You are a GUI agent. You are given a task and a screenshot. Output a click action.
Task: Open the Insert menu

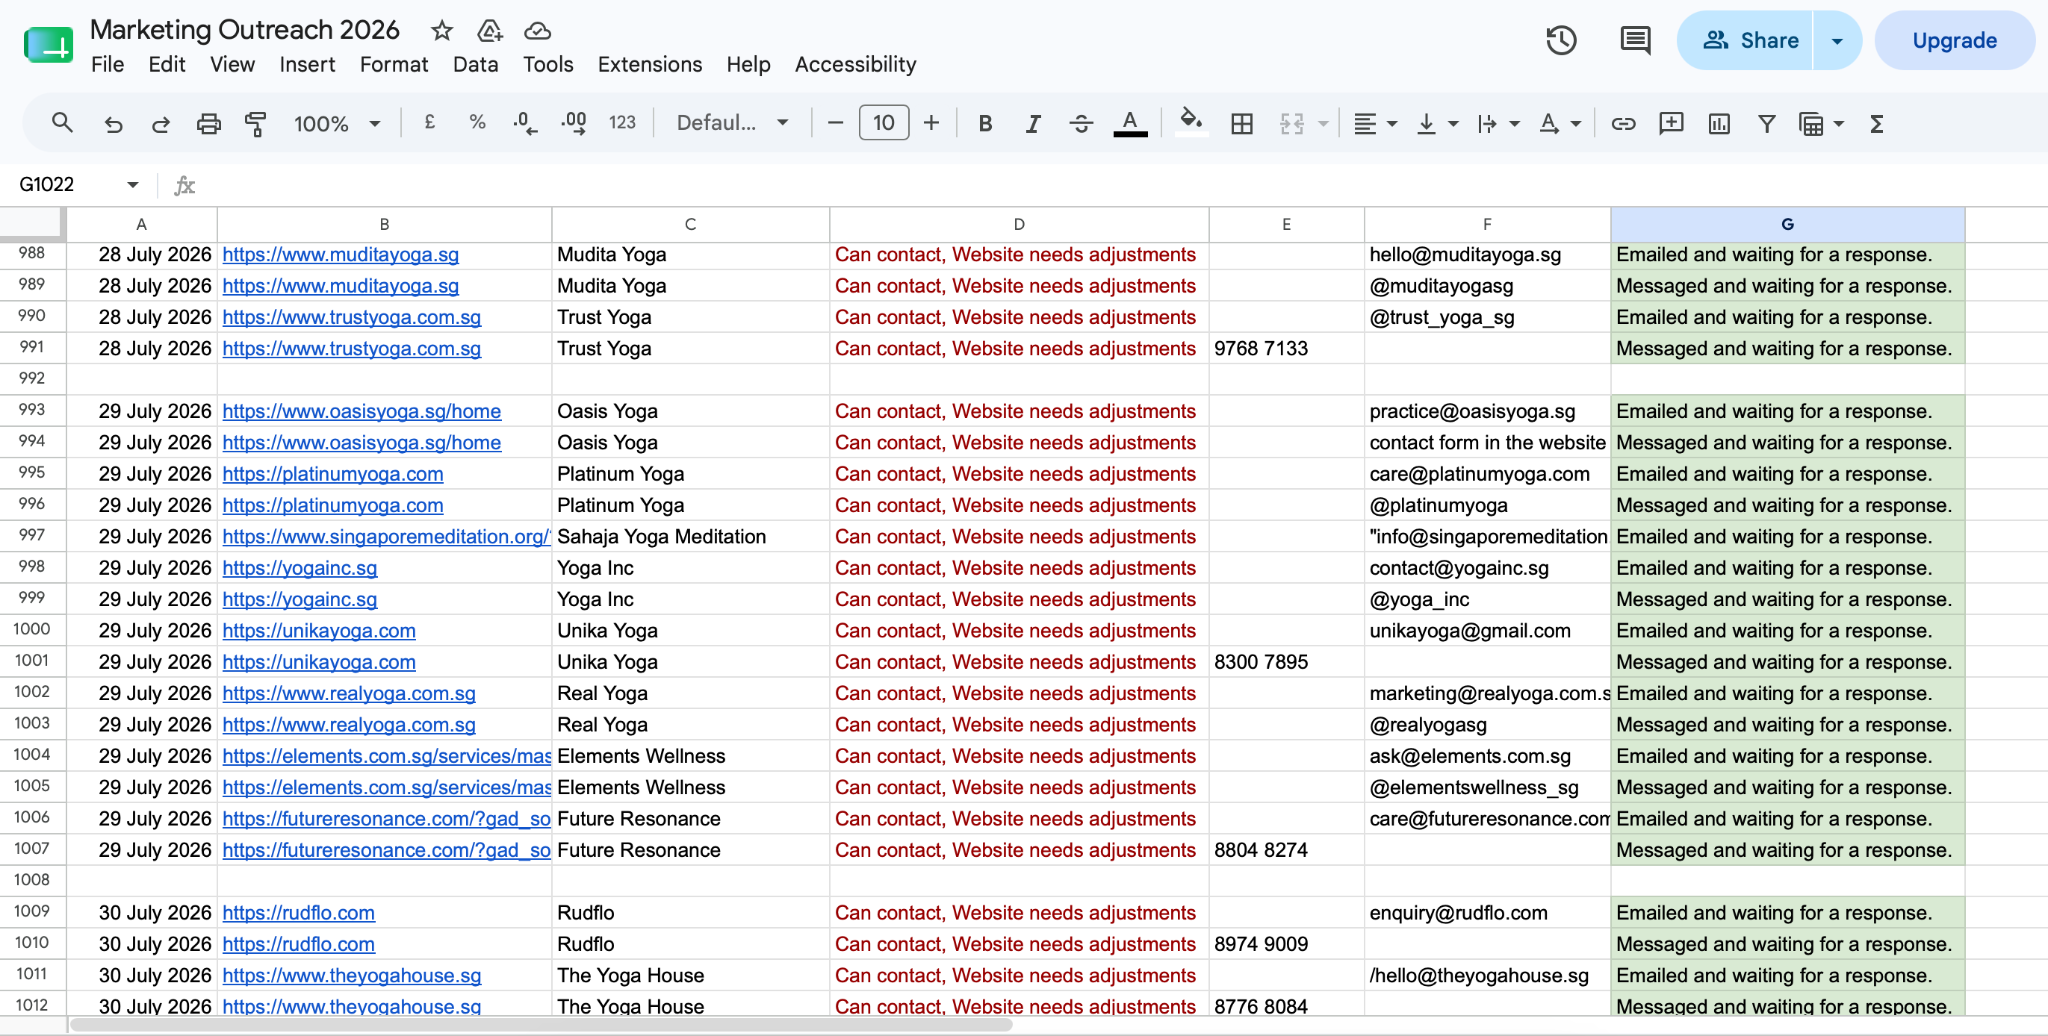[x=307, y=64]
